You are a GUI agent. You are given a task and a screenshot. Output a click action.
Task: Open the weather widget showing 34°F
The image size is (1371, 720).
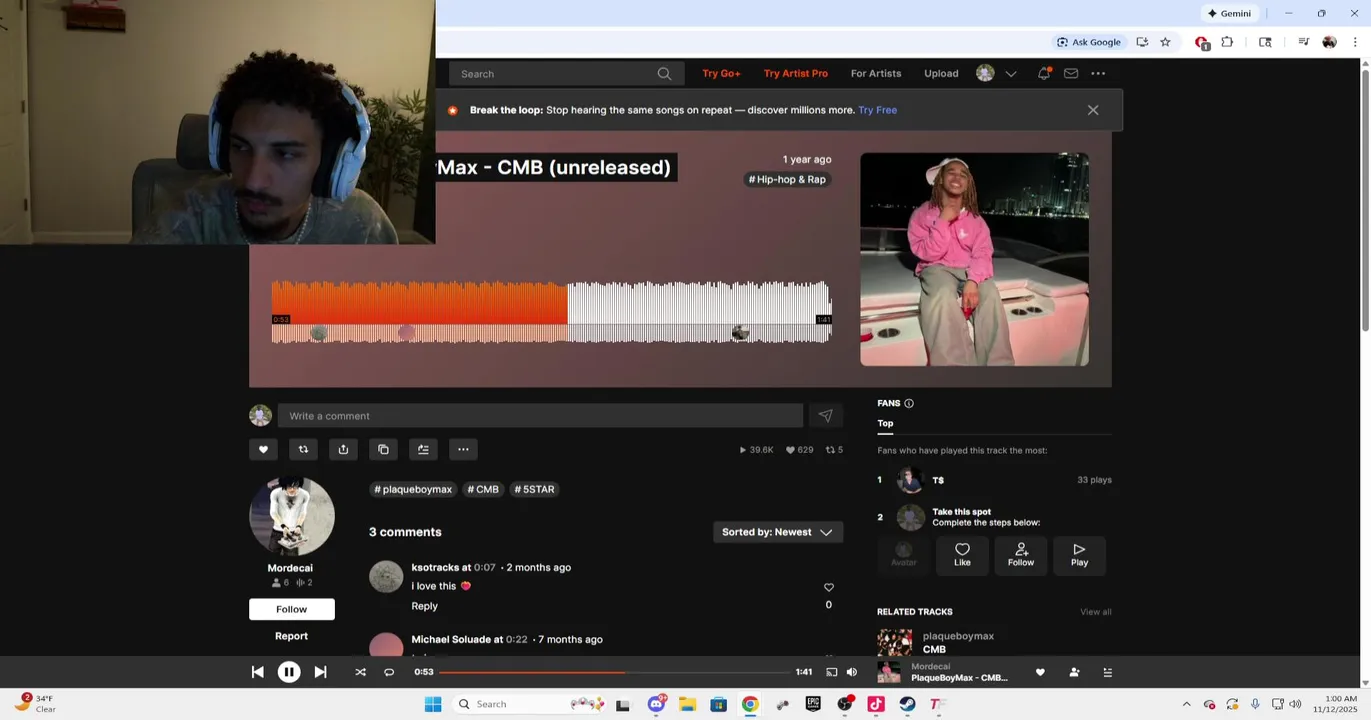click(35, 704)
